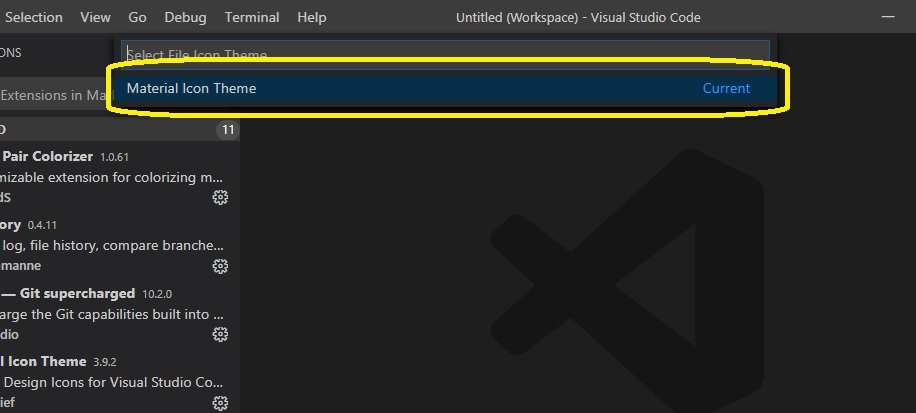
Task: Open the Help menu
Action: click(311, 18)
